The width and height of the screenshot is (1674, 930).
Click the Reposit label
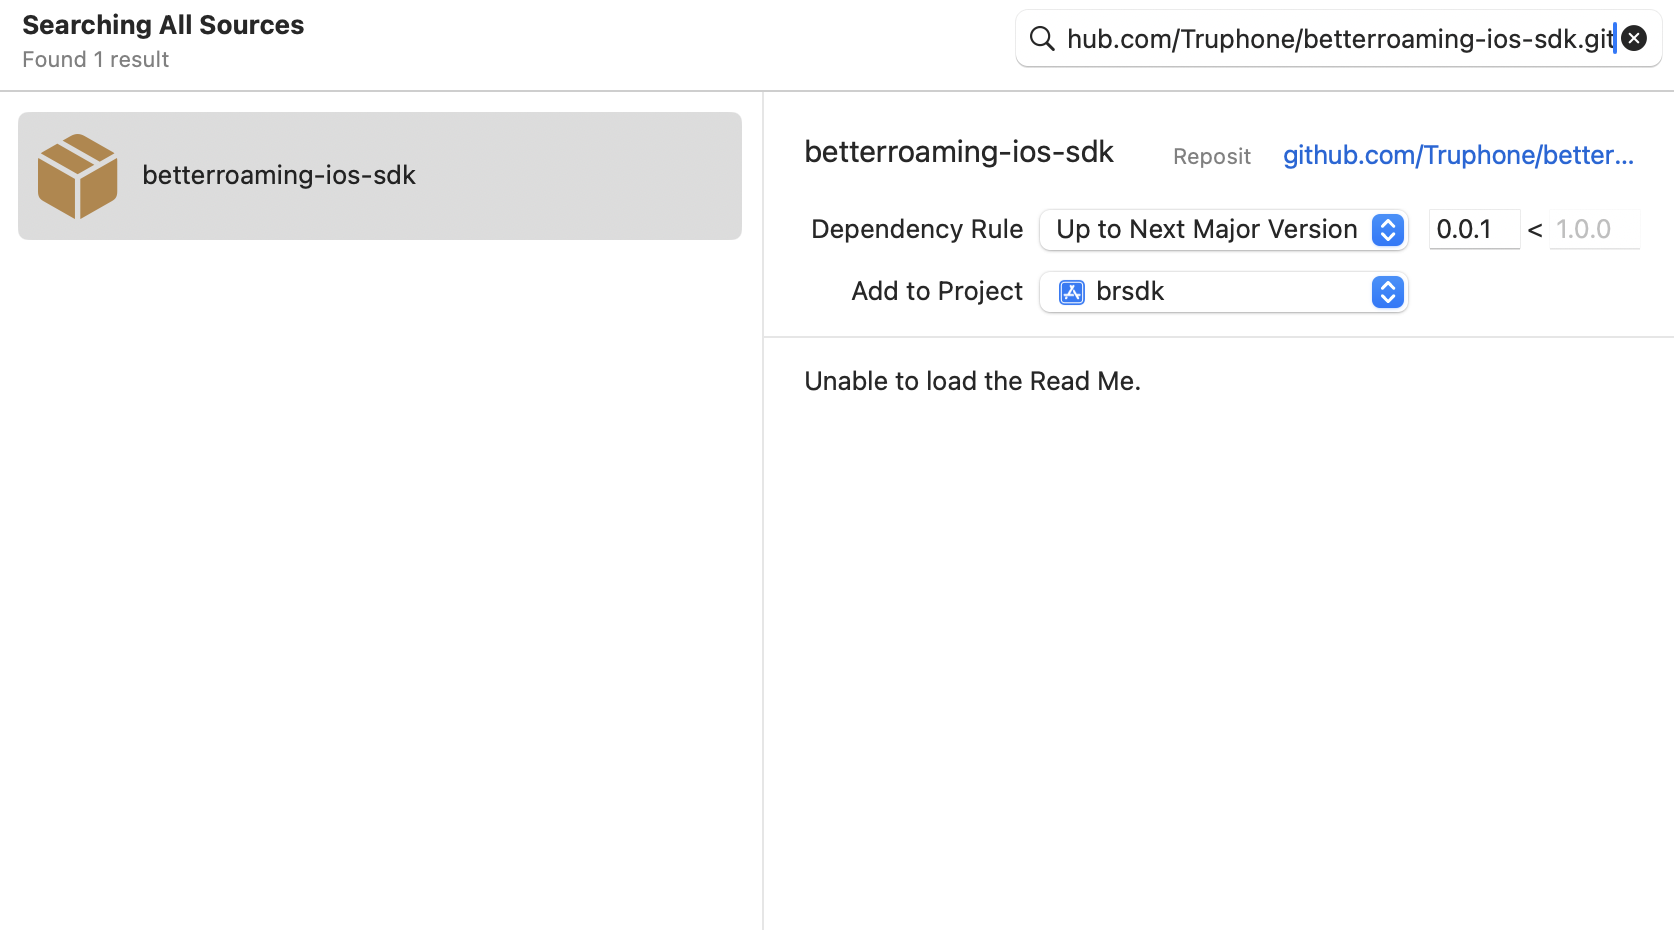pyautogui.click(x=1211, y=157)
